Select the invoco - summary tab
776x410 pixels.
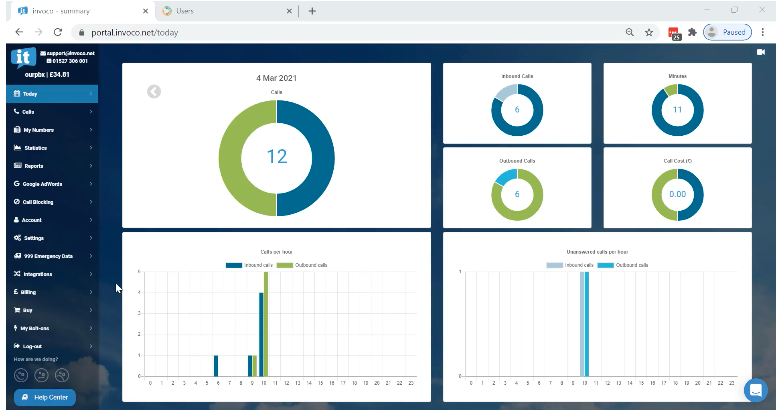click(82, 11)
